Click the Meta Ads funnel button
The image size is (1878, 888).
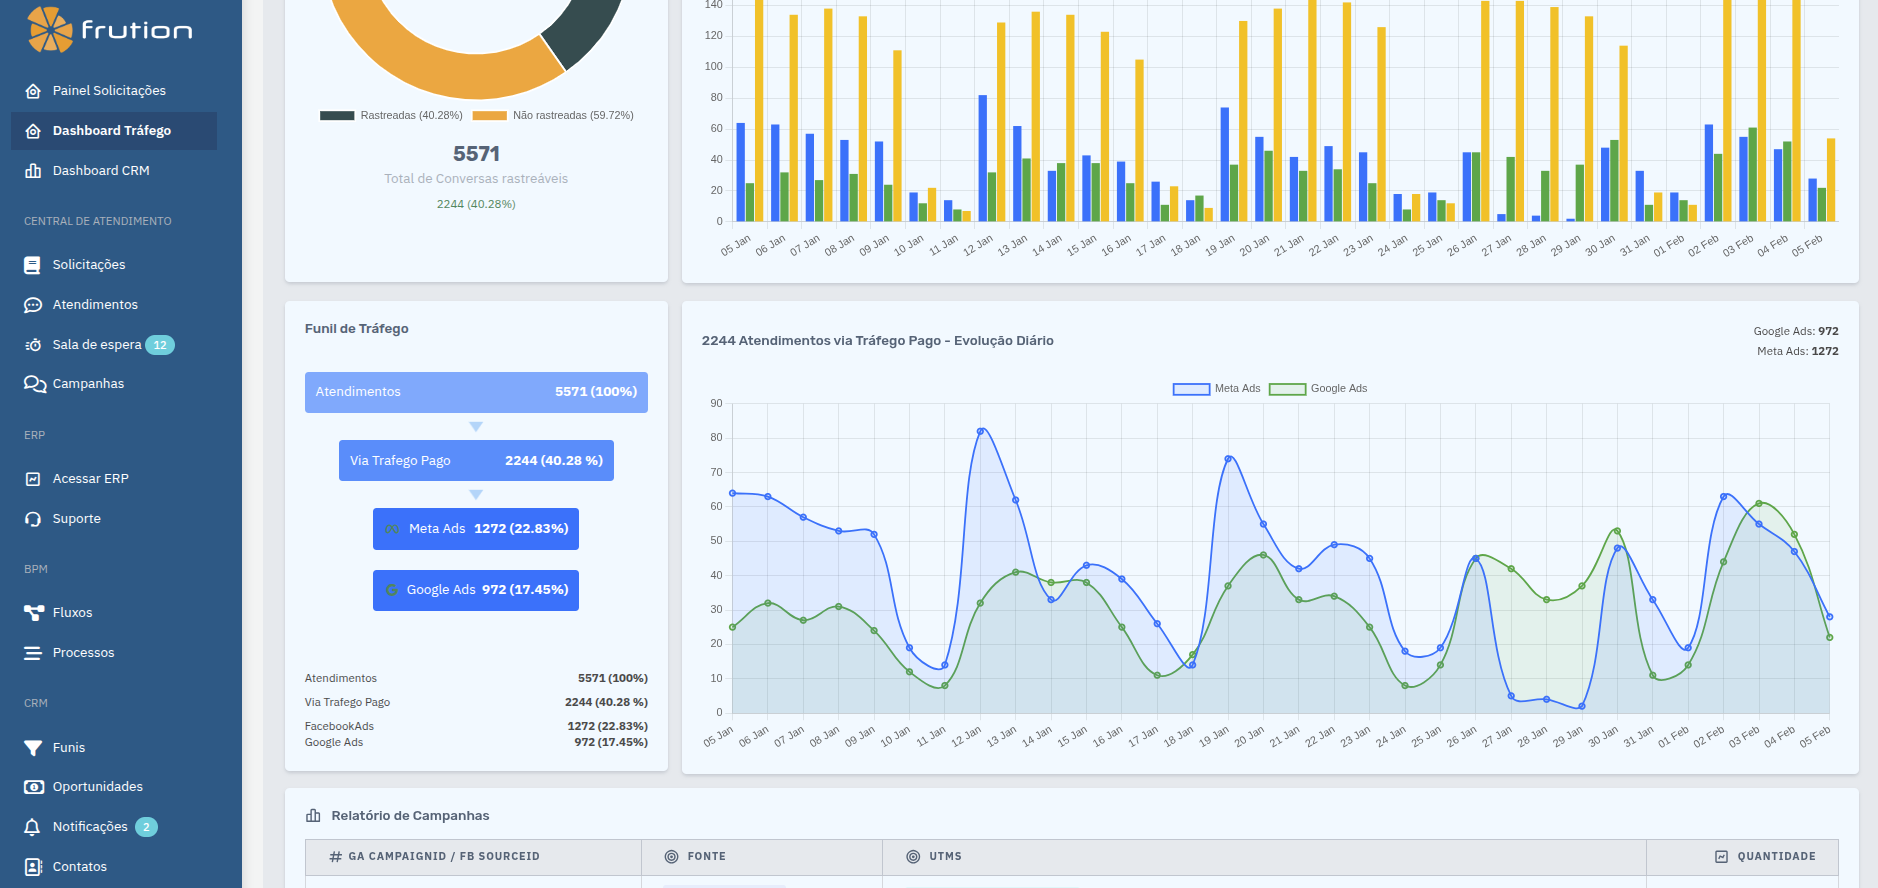[476, 529]
